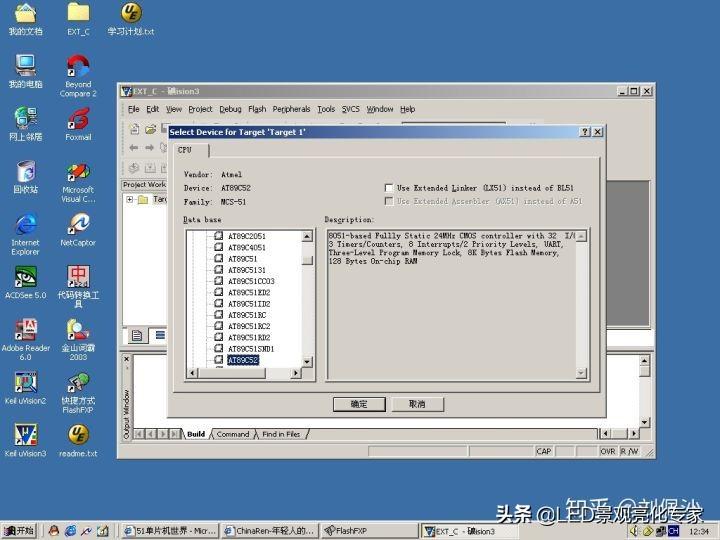
Task: Select AT89C51RC2 in device list
Action: pos(249,326)
